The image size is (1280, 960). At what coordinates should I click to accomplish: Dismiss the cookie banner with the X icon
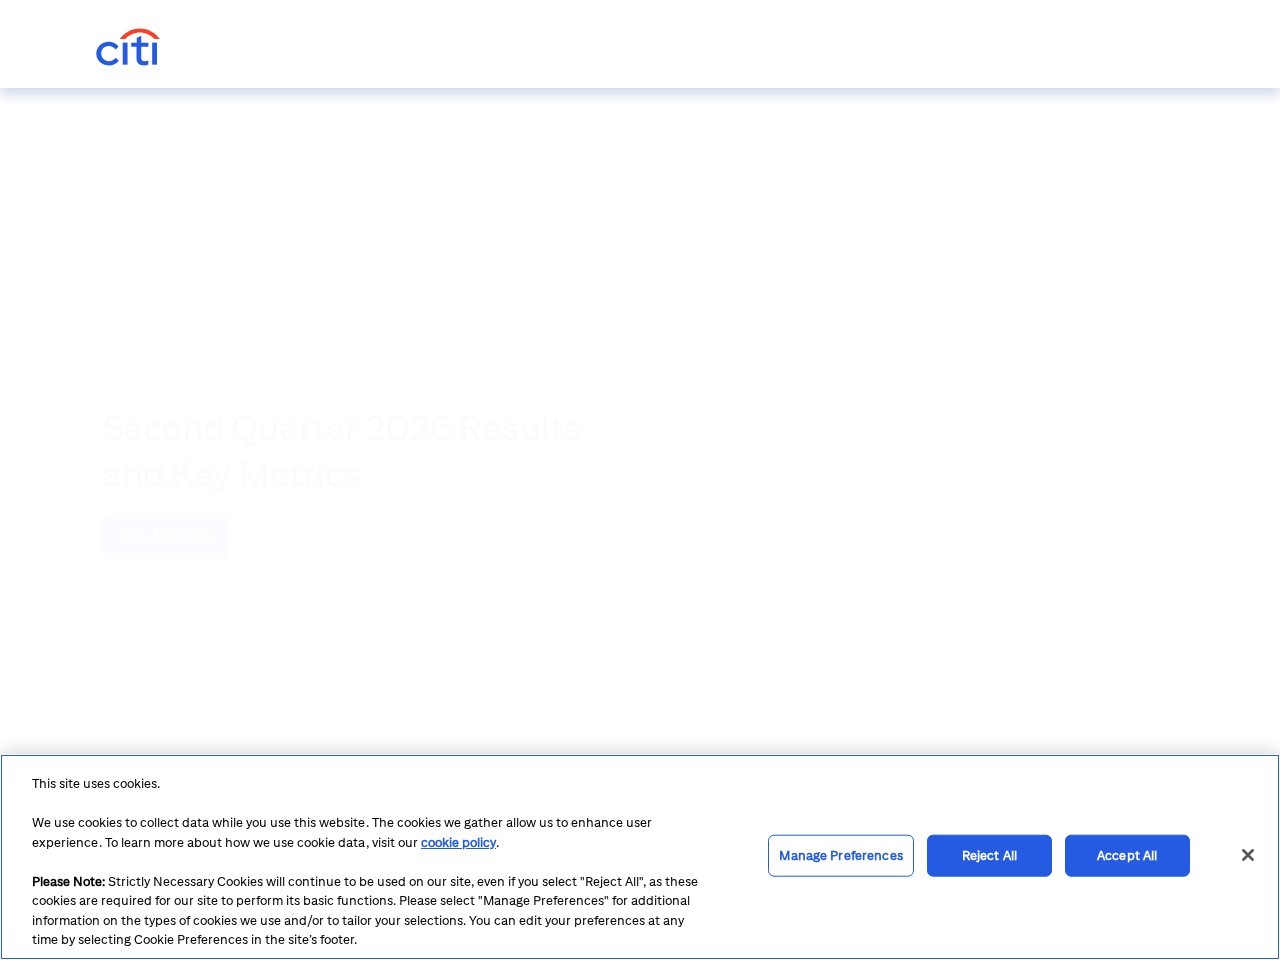1247,855
